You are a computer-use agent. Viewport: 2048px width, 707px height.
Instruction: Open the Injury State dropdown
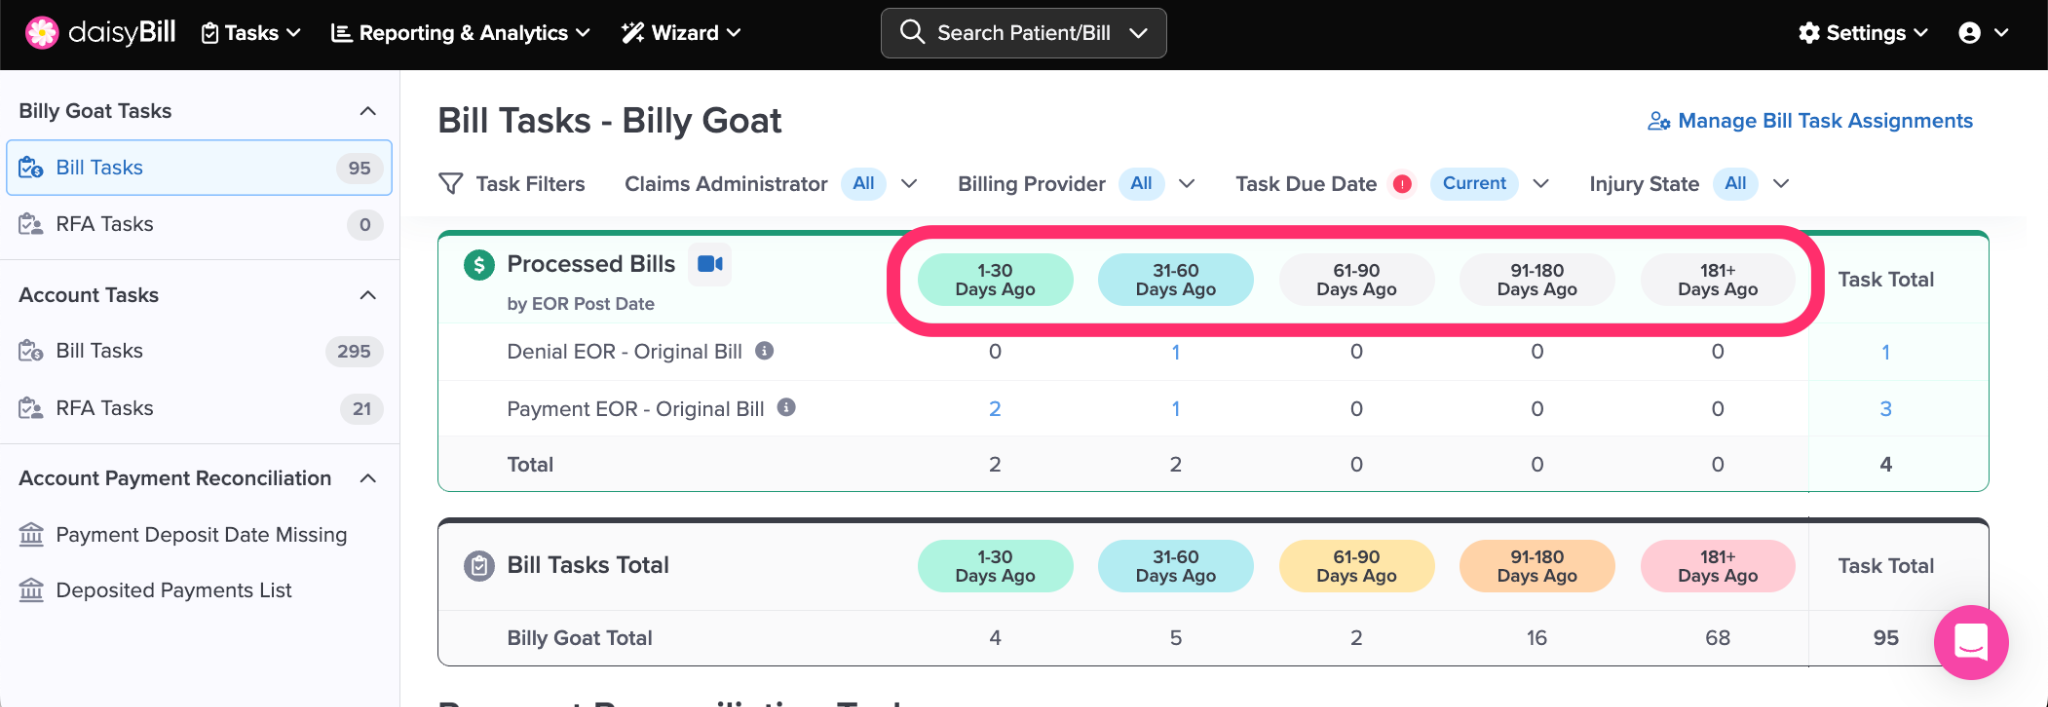[1781, 184]
